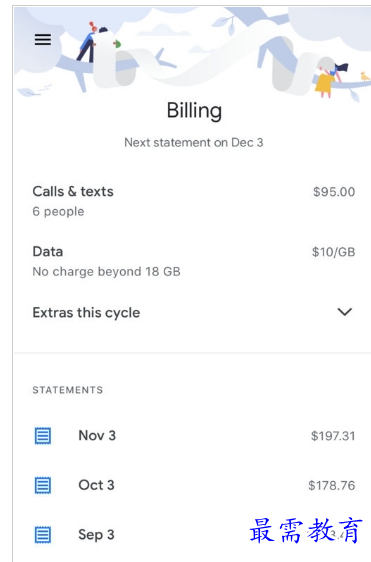This screenshot has width=371, height=562.
Task: Click Next statement on Dec 3 text
Action: click(x=194, y=143)
